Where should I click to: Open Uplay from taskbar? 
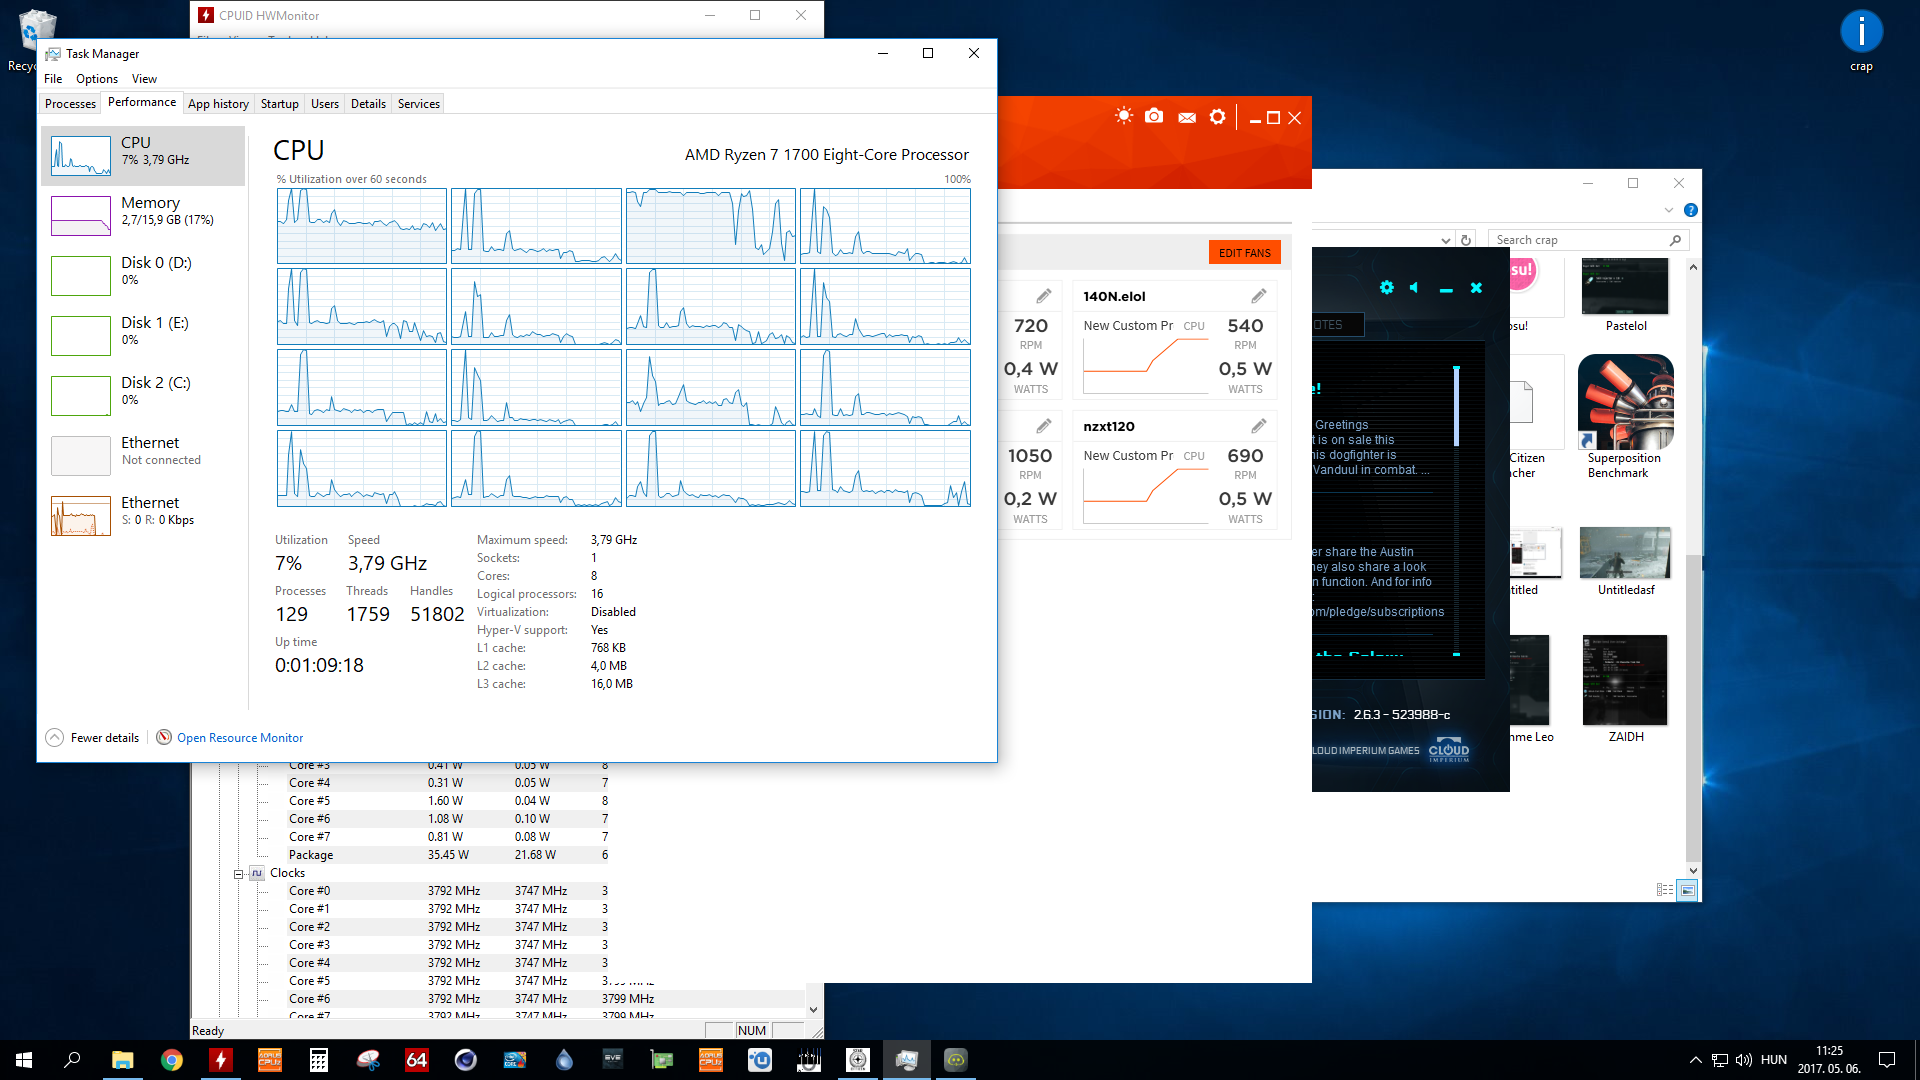pos(760,1060)
